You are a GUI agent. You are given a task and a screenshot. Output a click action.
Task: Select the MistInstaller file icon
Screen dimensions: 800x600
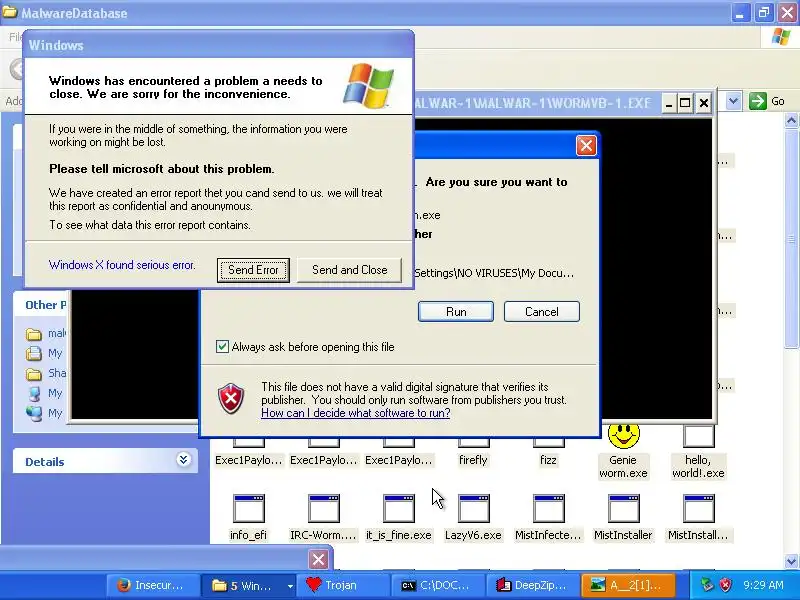623,509
